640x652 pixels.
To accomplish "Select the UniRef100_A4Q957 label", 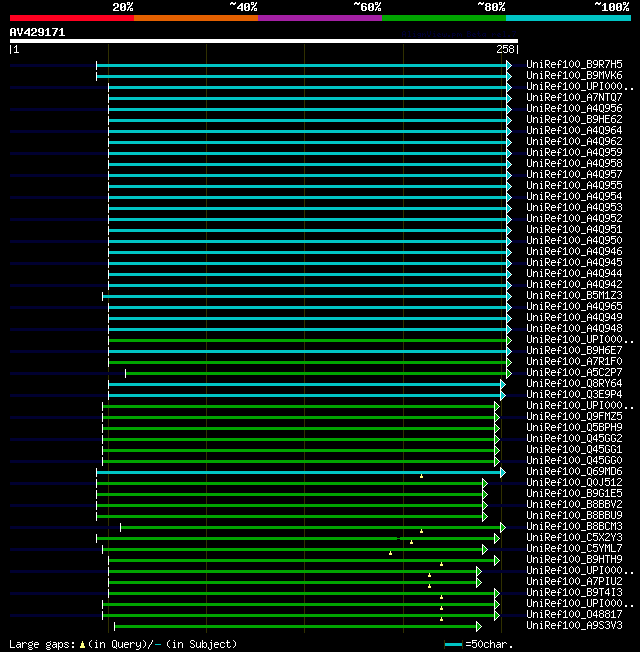I will 574,174.
